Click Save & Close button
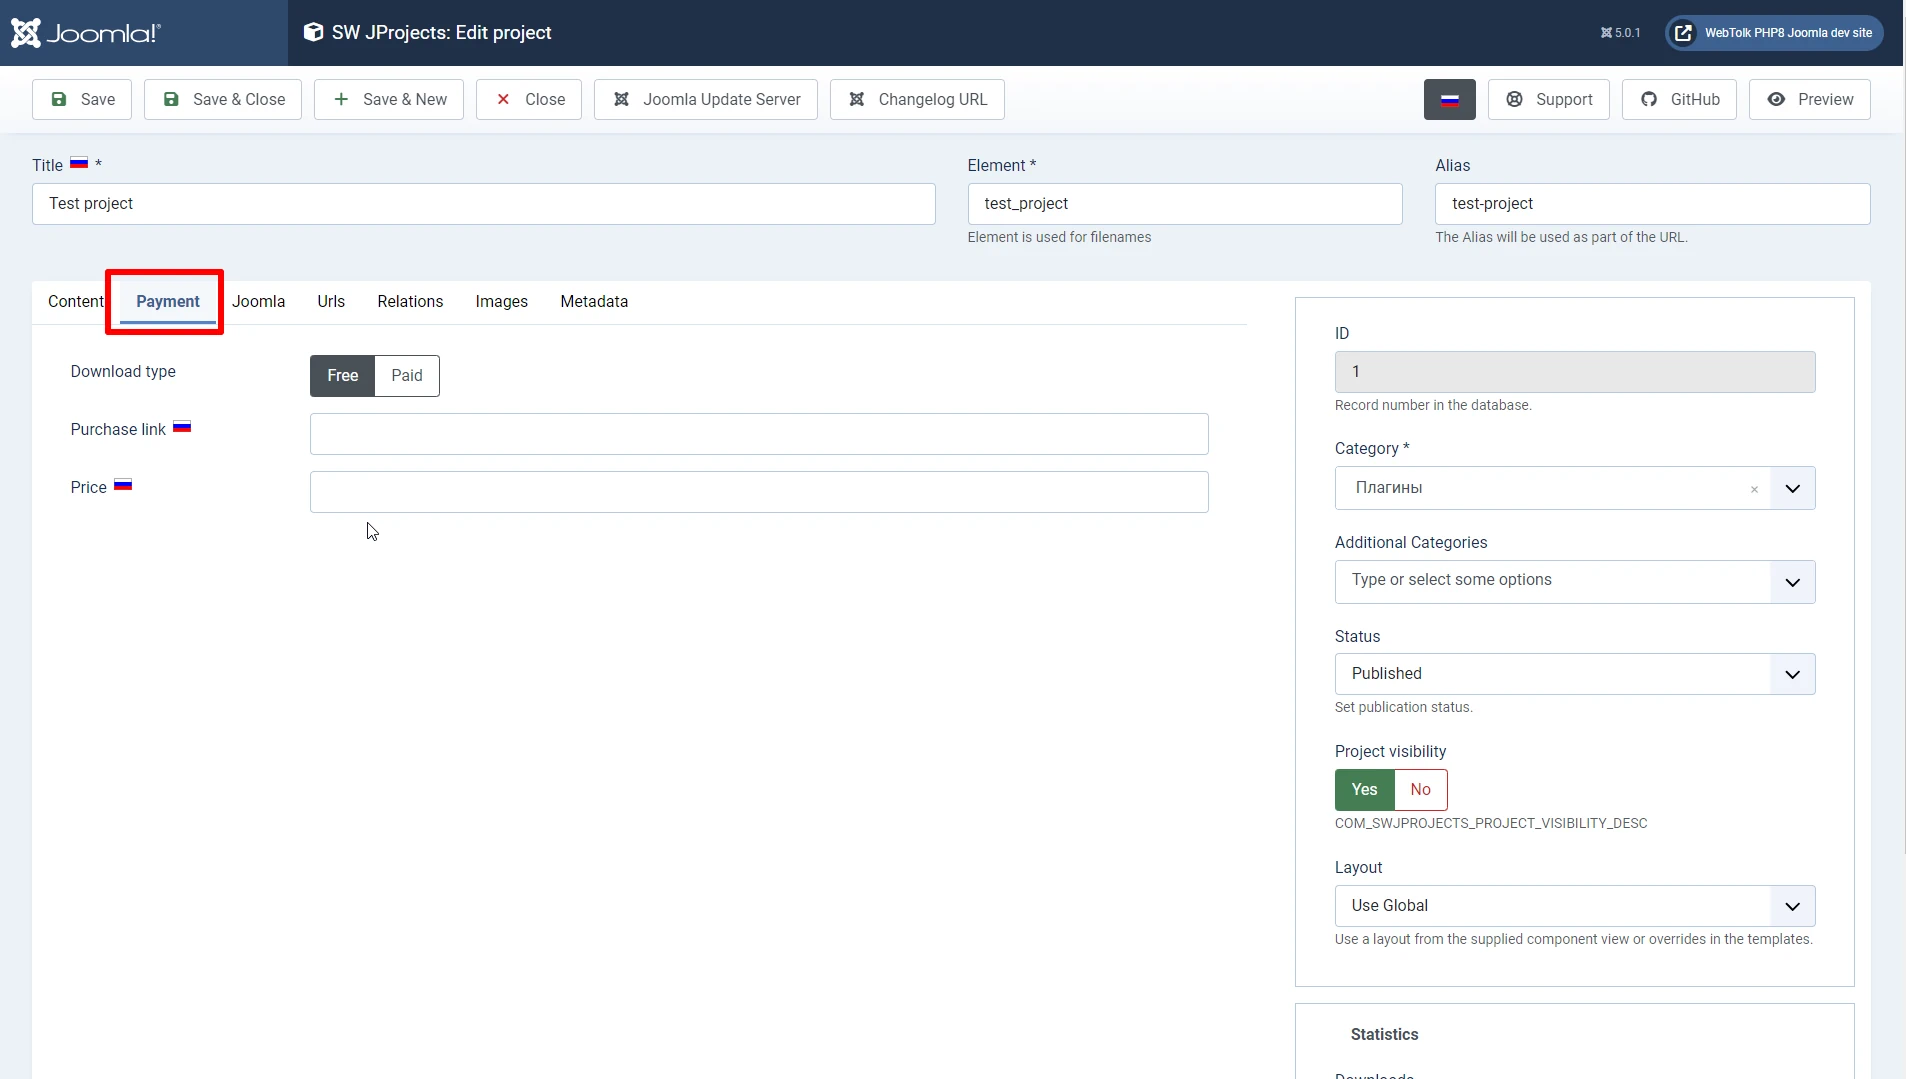The width and height of the screenshot is (1906, 1079). pos(223,100)
